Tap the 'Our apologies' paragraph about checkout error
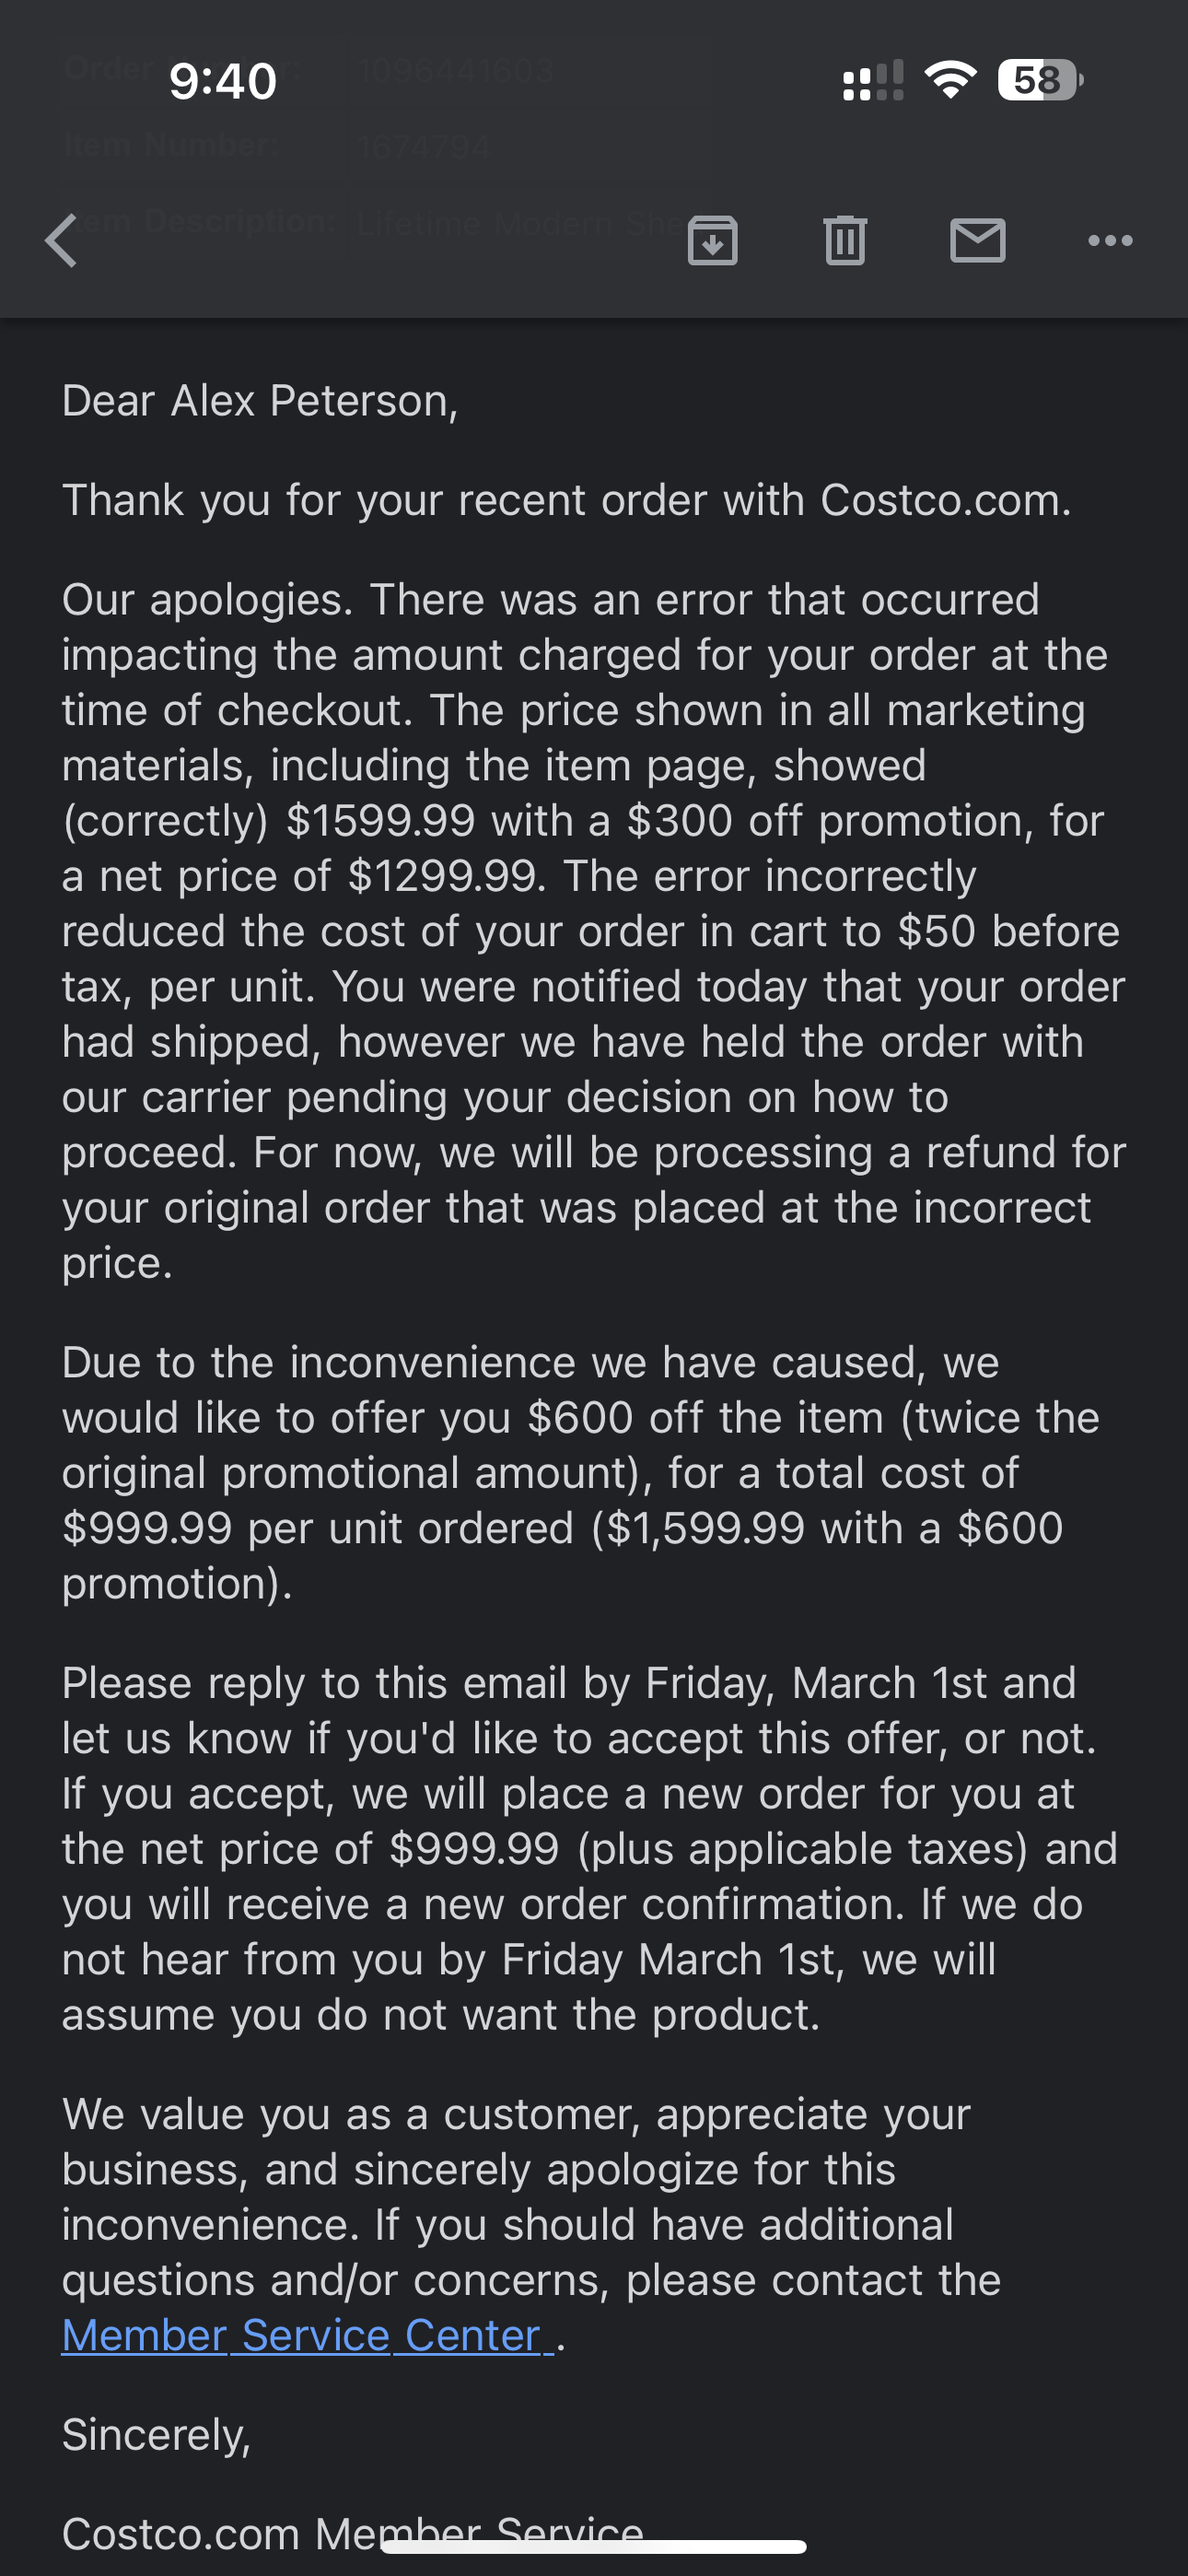Viewport: 1188px width, 2576px height. click(x=594, y=931)
